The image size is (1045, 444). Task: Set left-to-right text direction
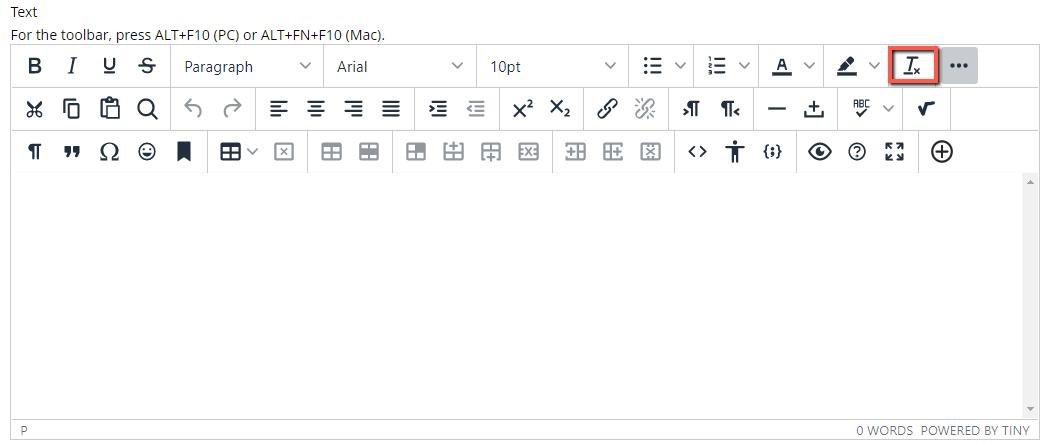click(692, 109)
